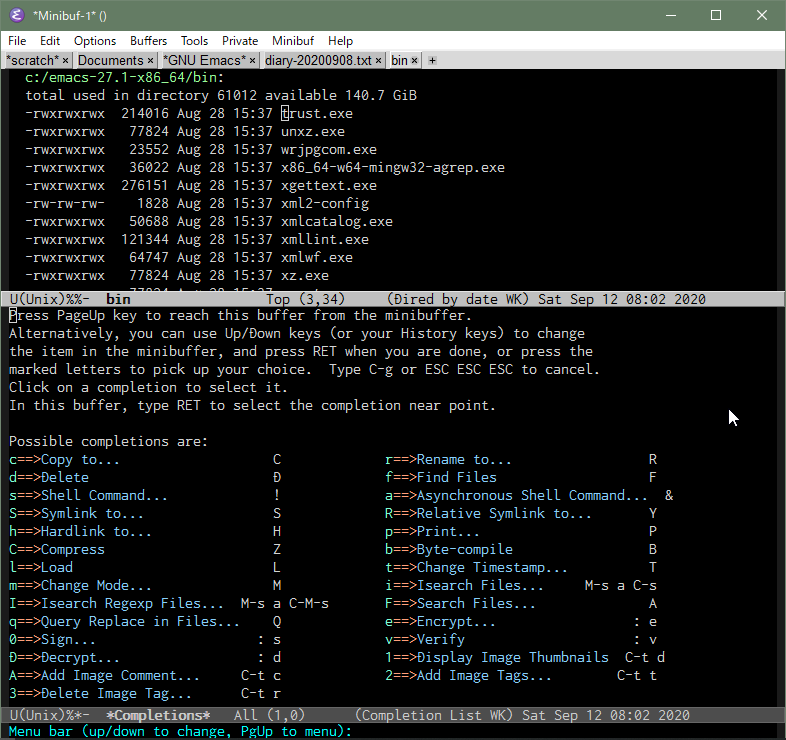Close the diary-20200908.txt tab
The width and height of the screenshot is (786, 740).
[x=378, y=61]
